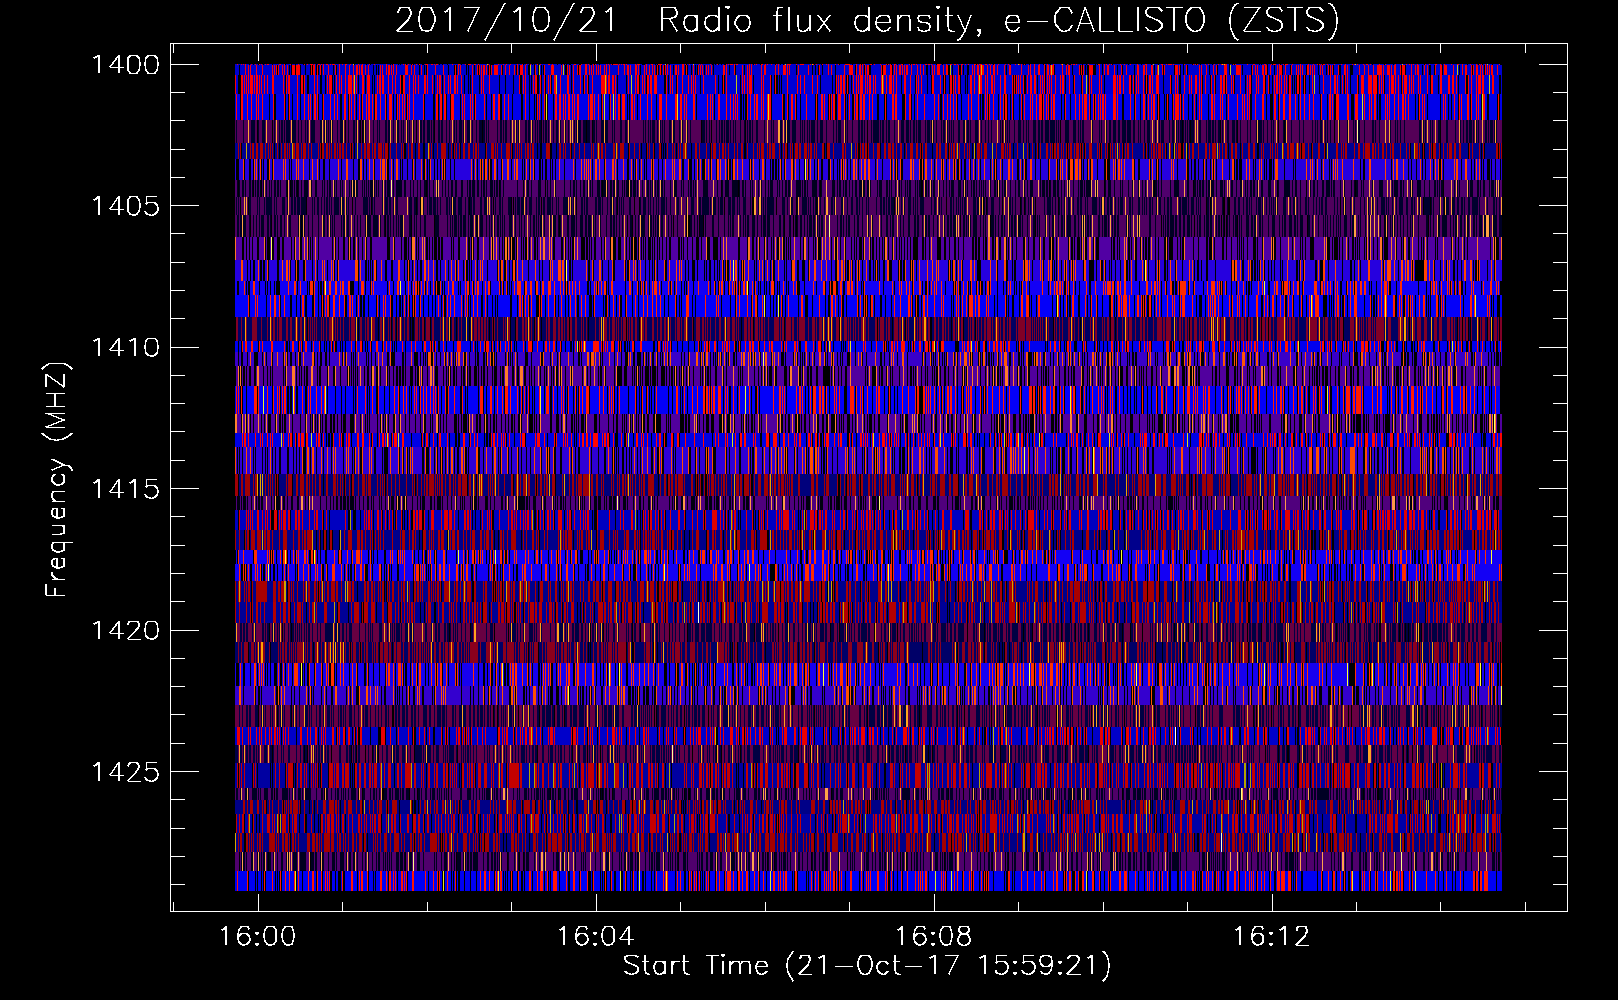Click the 16:04 time tick label
This screenshot has width=1618, height=1000.
[596, 937]
